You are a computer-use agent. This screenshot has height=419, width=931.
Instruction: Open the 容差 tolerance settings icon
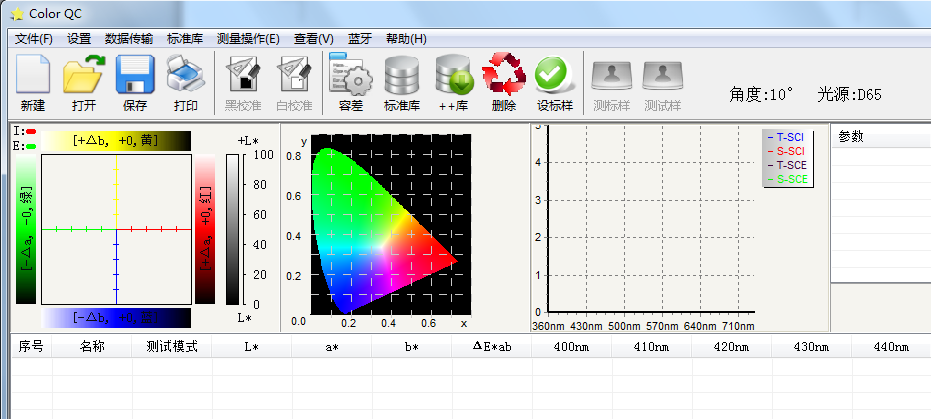[x=350, y=82]
